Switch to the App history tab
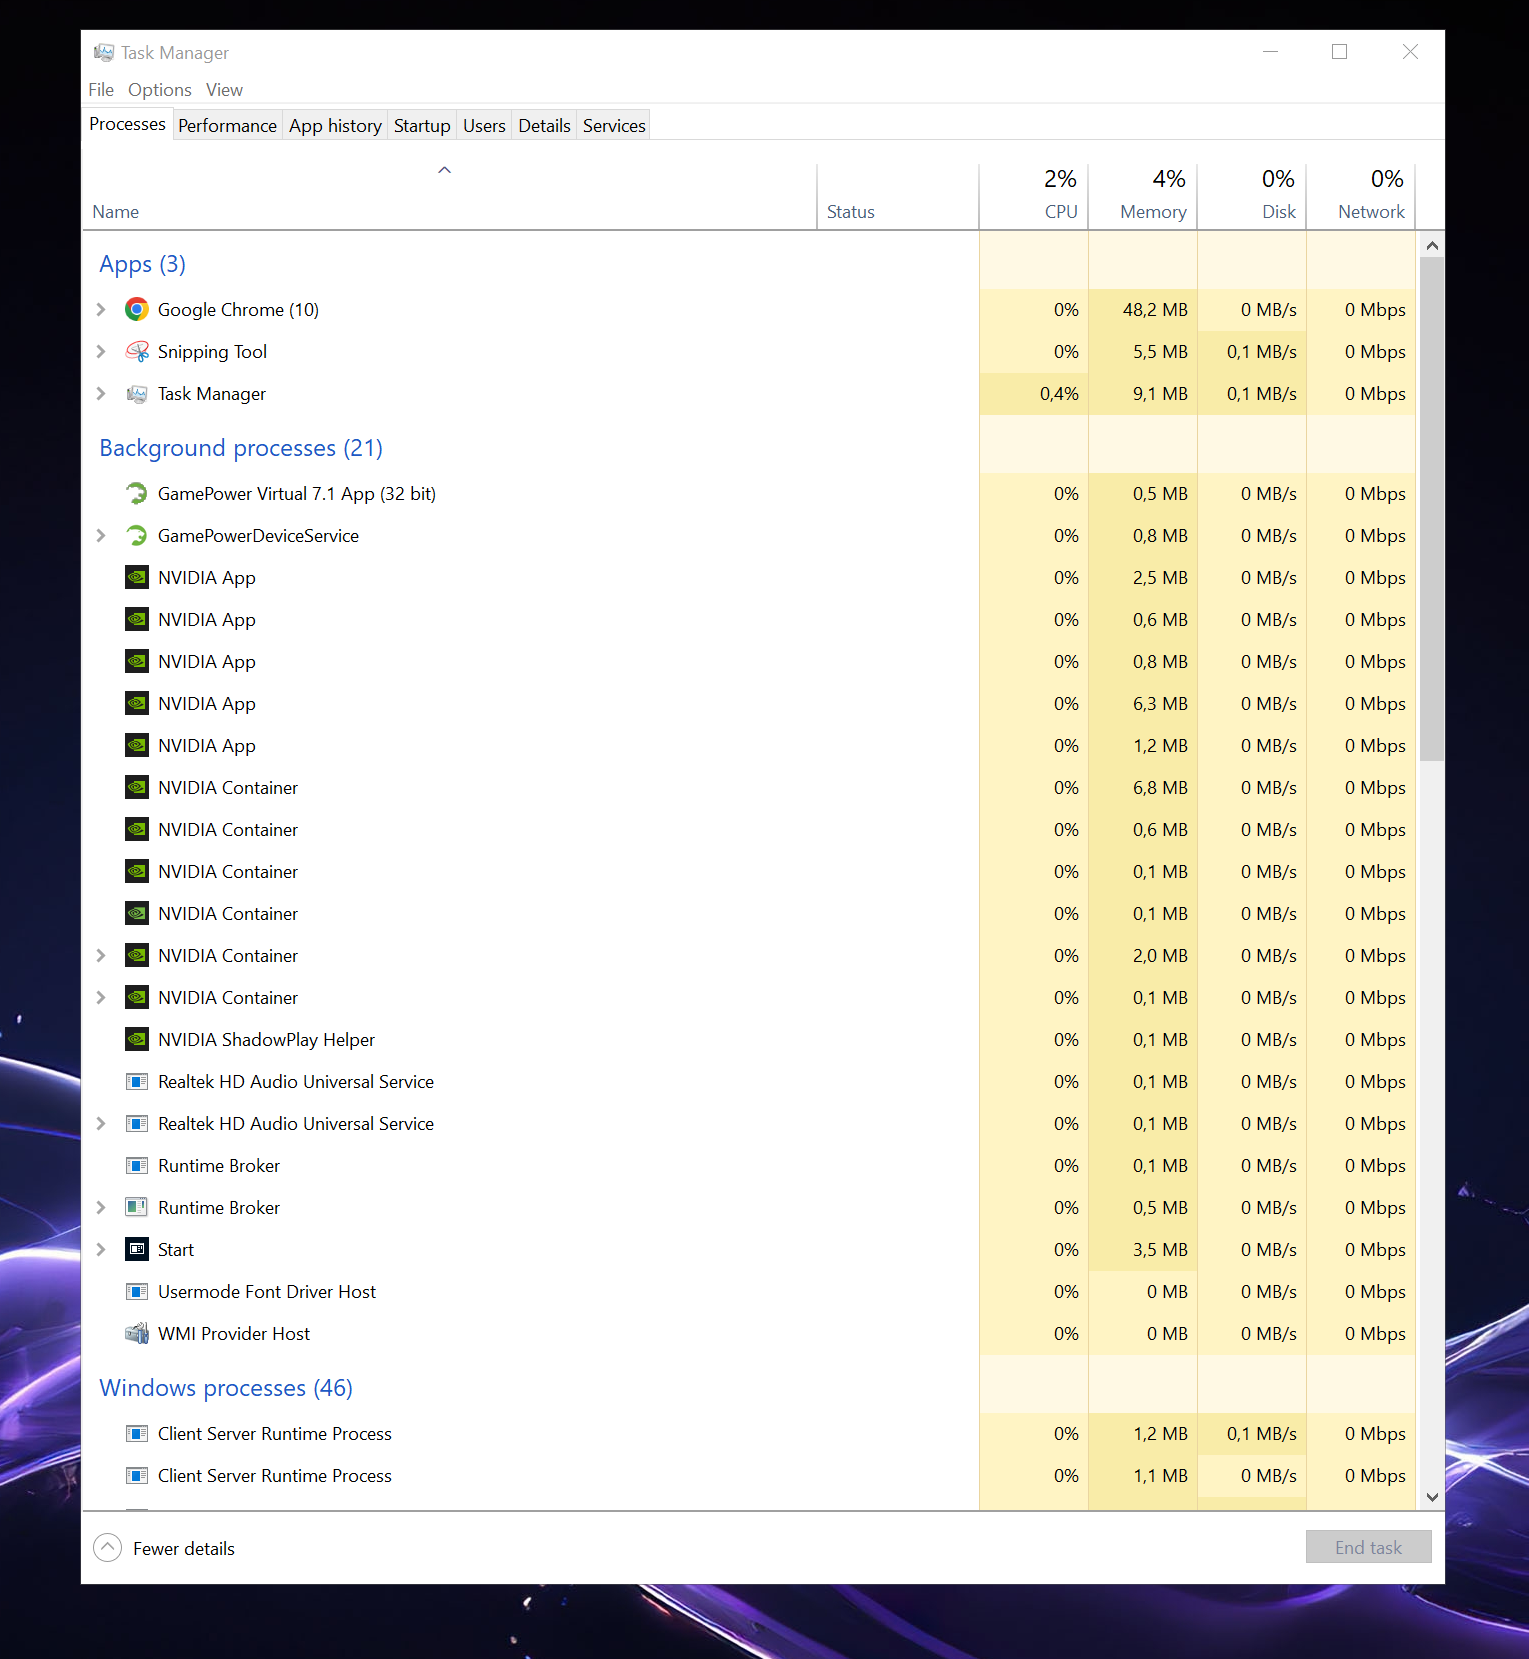The width and height of the screenshot is (1529, 1659). tap(335, 126)
